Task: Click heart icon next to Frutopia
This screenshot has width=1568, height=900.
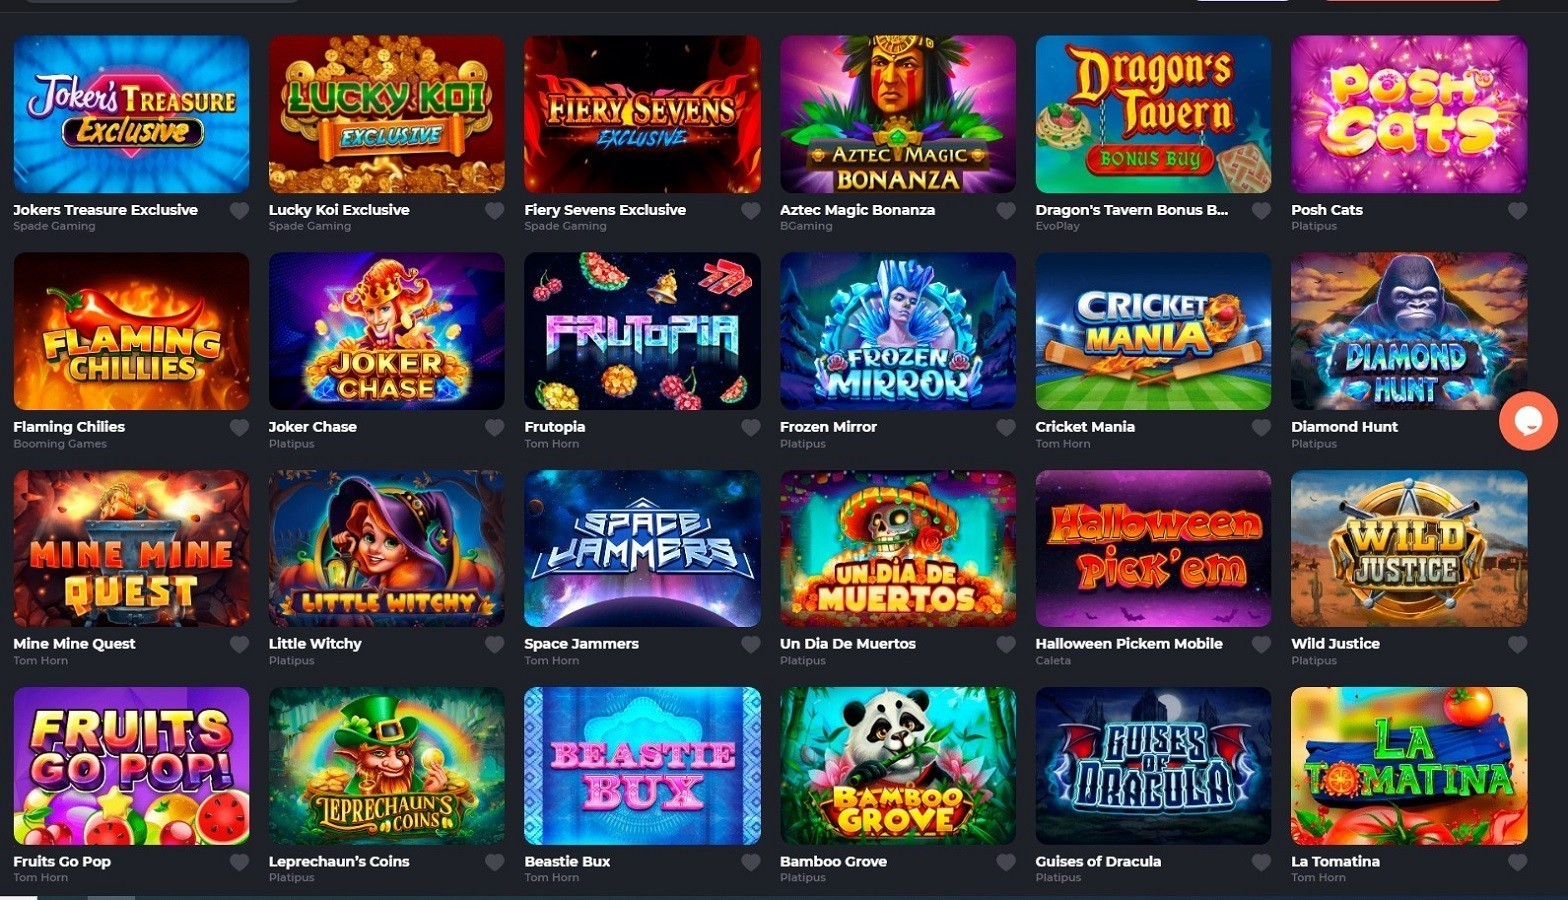Action: tap(750, 427)
